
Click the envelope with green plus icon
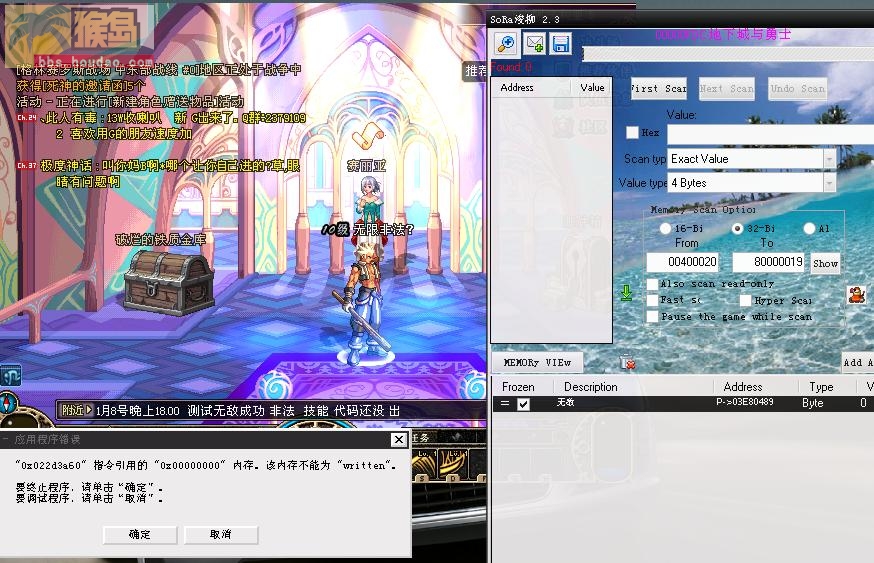(535, 43)
